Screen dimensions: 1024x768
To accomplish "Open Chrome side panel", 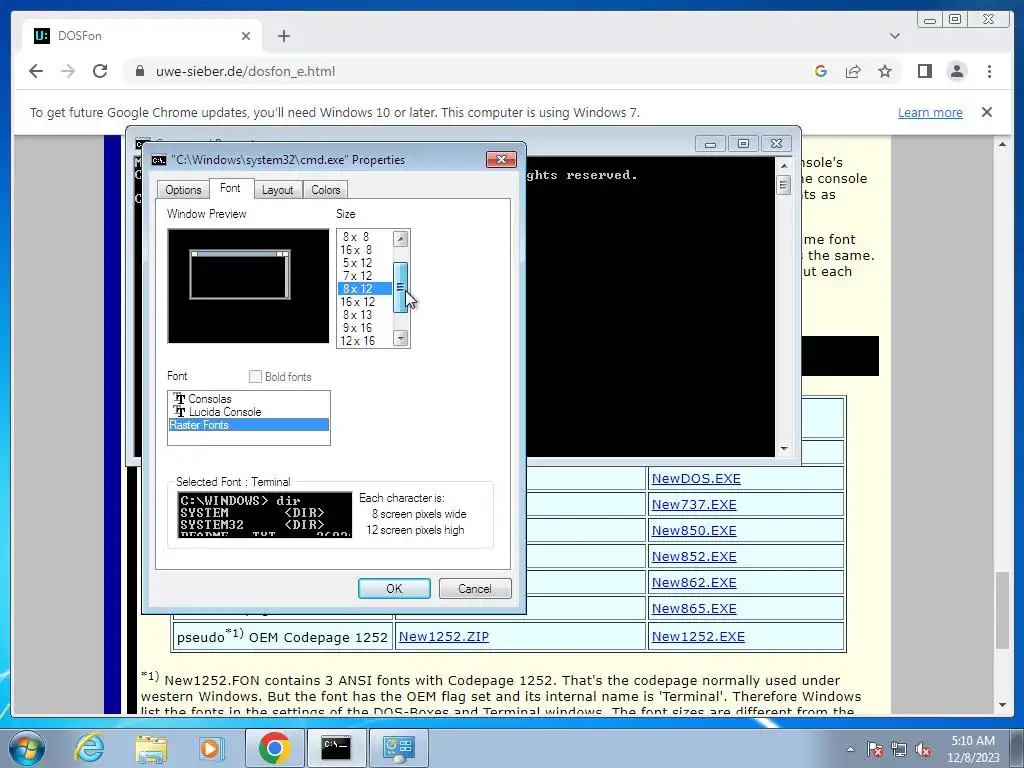I will [925, 71].
